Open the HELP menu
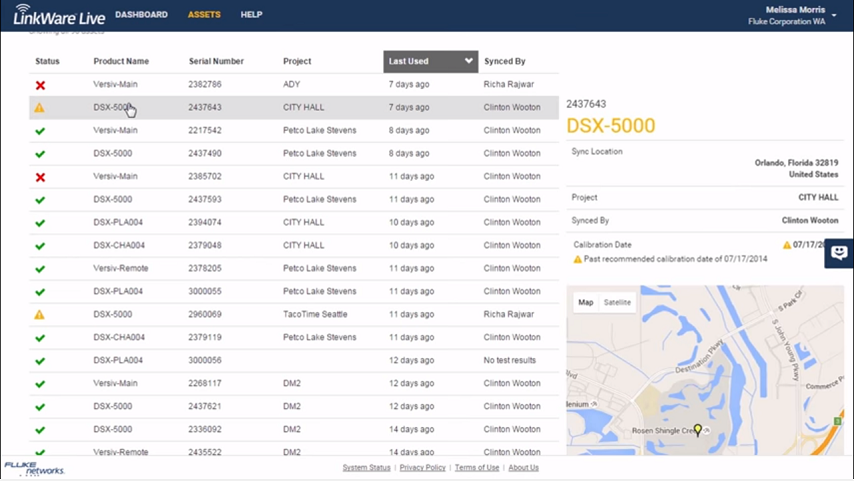 pos(252,15)
